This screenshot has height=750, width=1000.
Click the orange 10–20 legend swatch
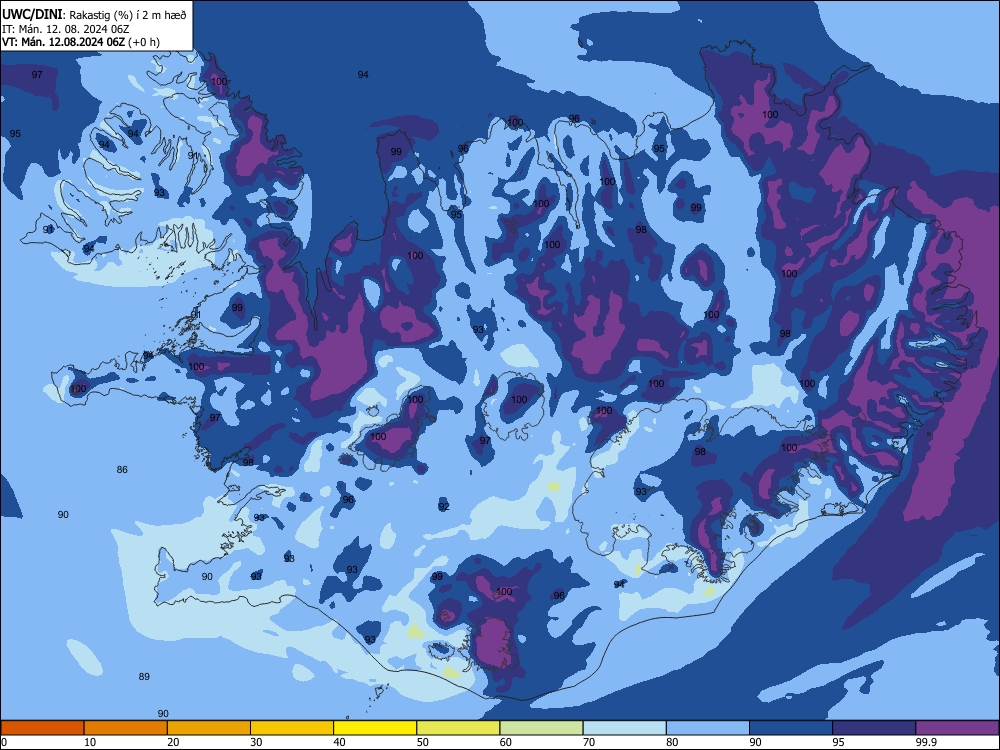(x=126, y=728)
